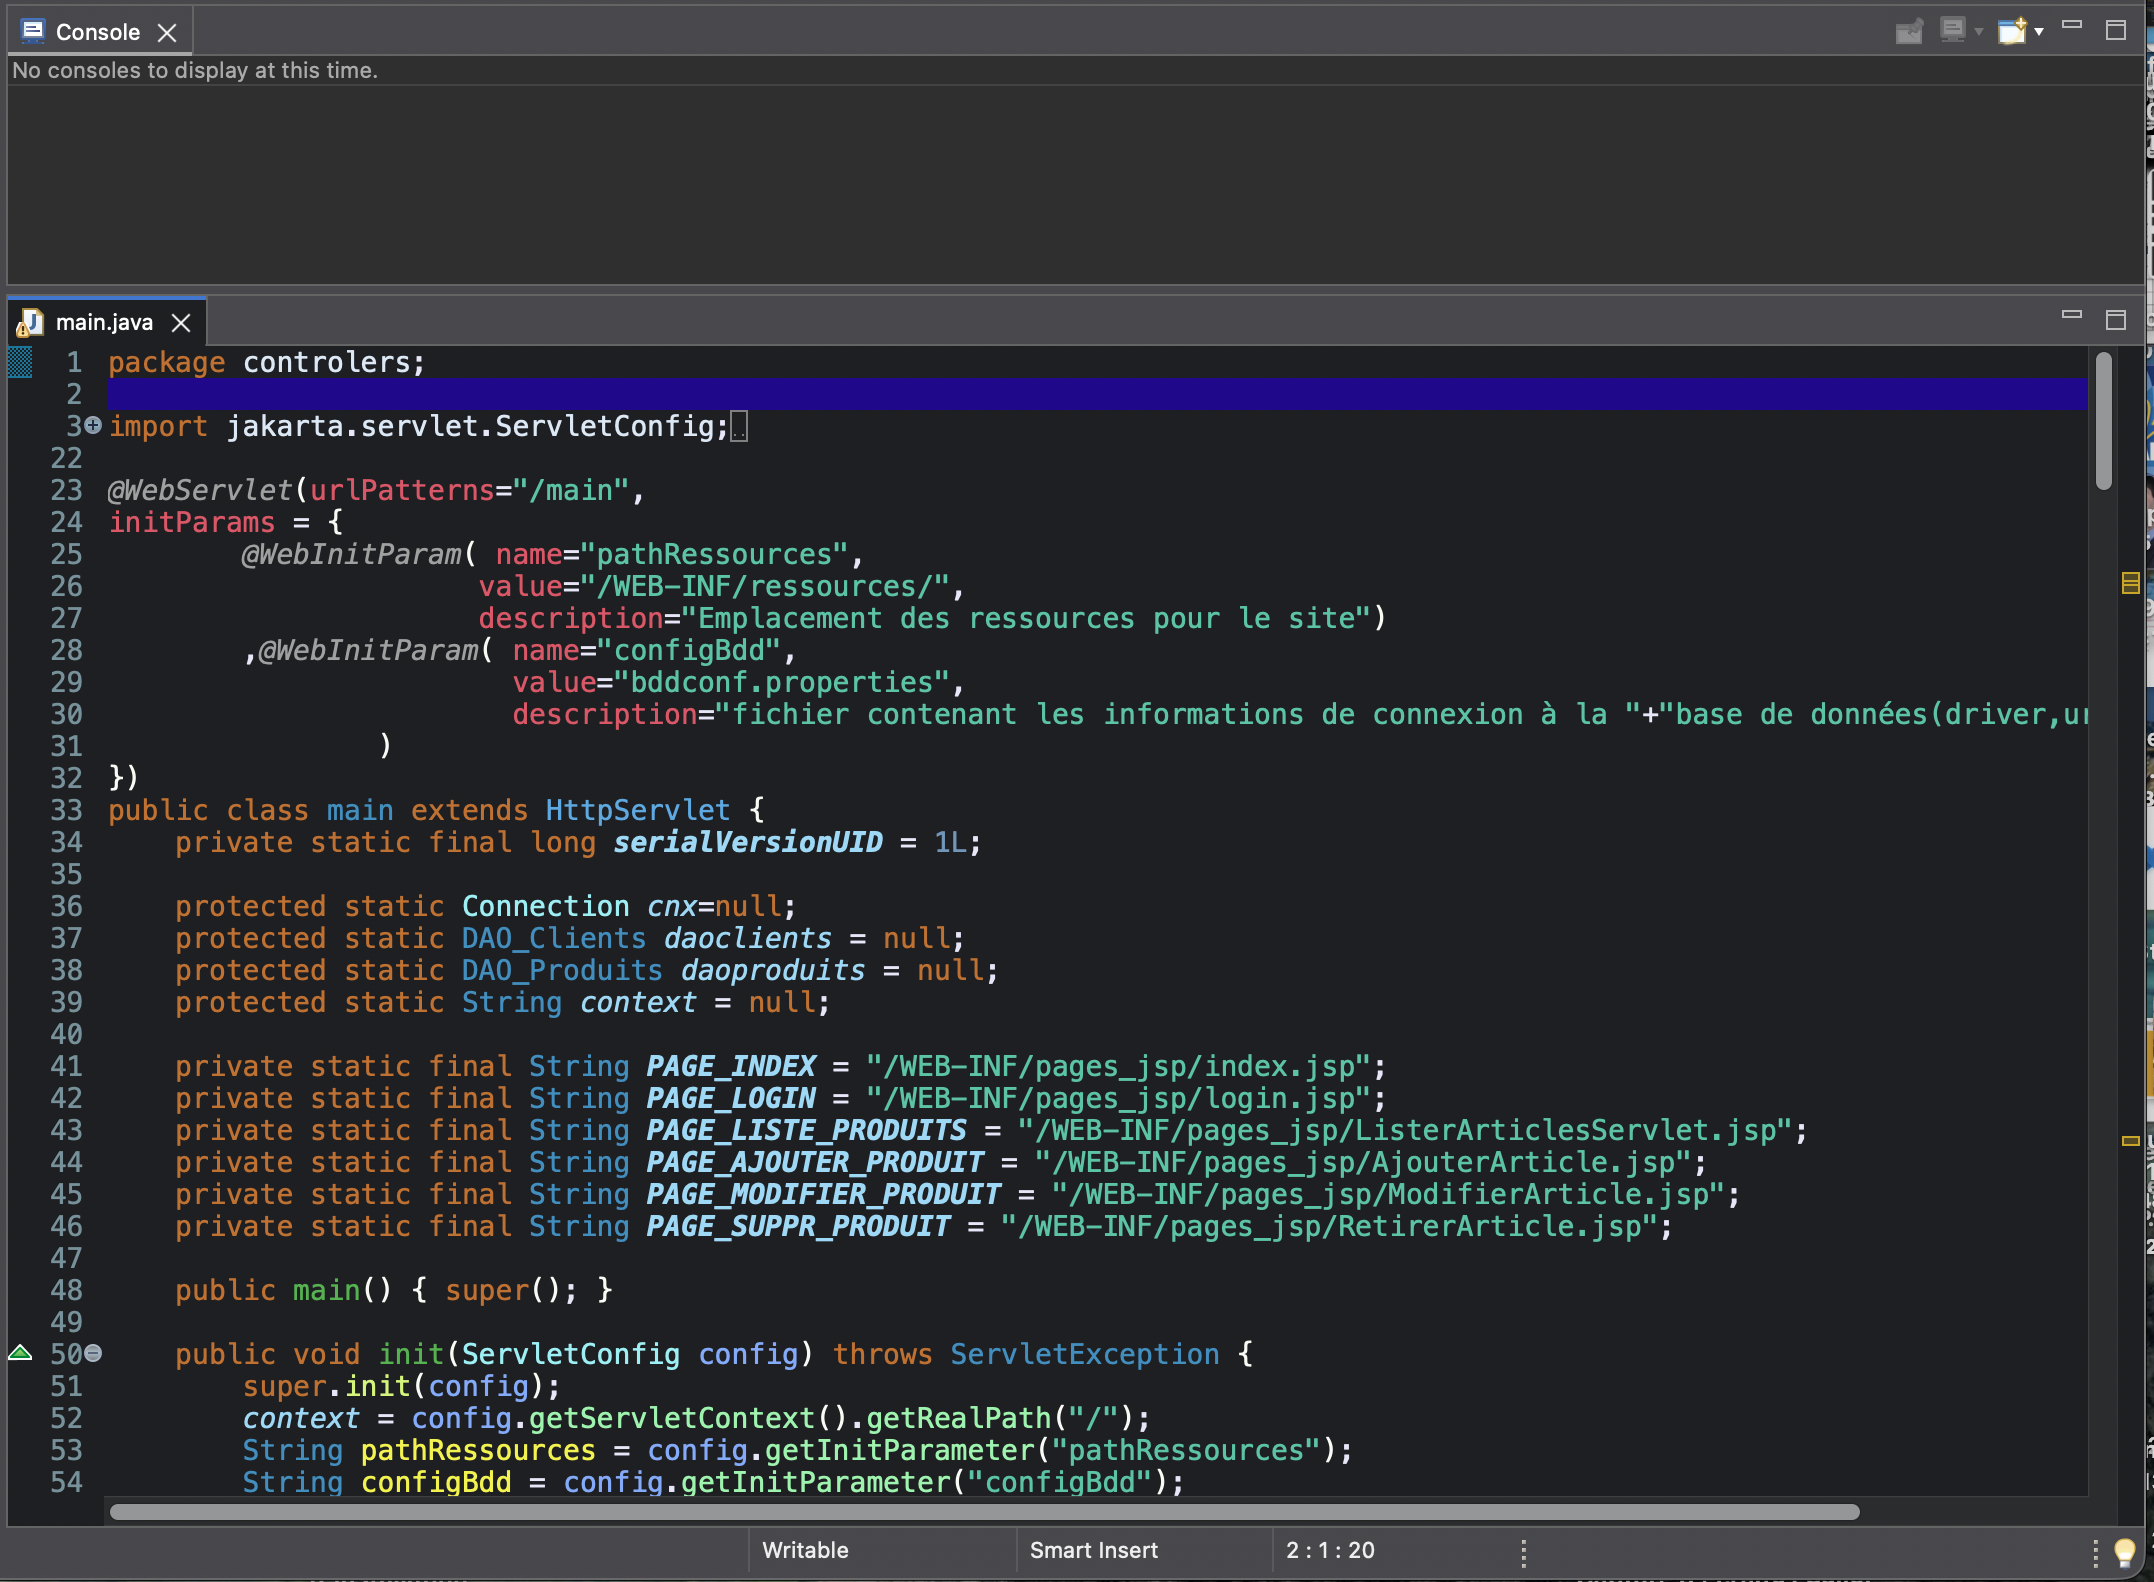Expand the collapsed import statements at line 3
The height and width of the screenshot is (1582, 2154).
point(92,426)
